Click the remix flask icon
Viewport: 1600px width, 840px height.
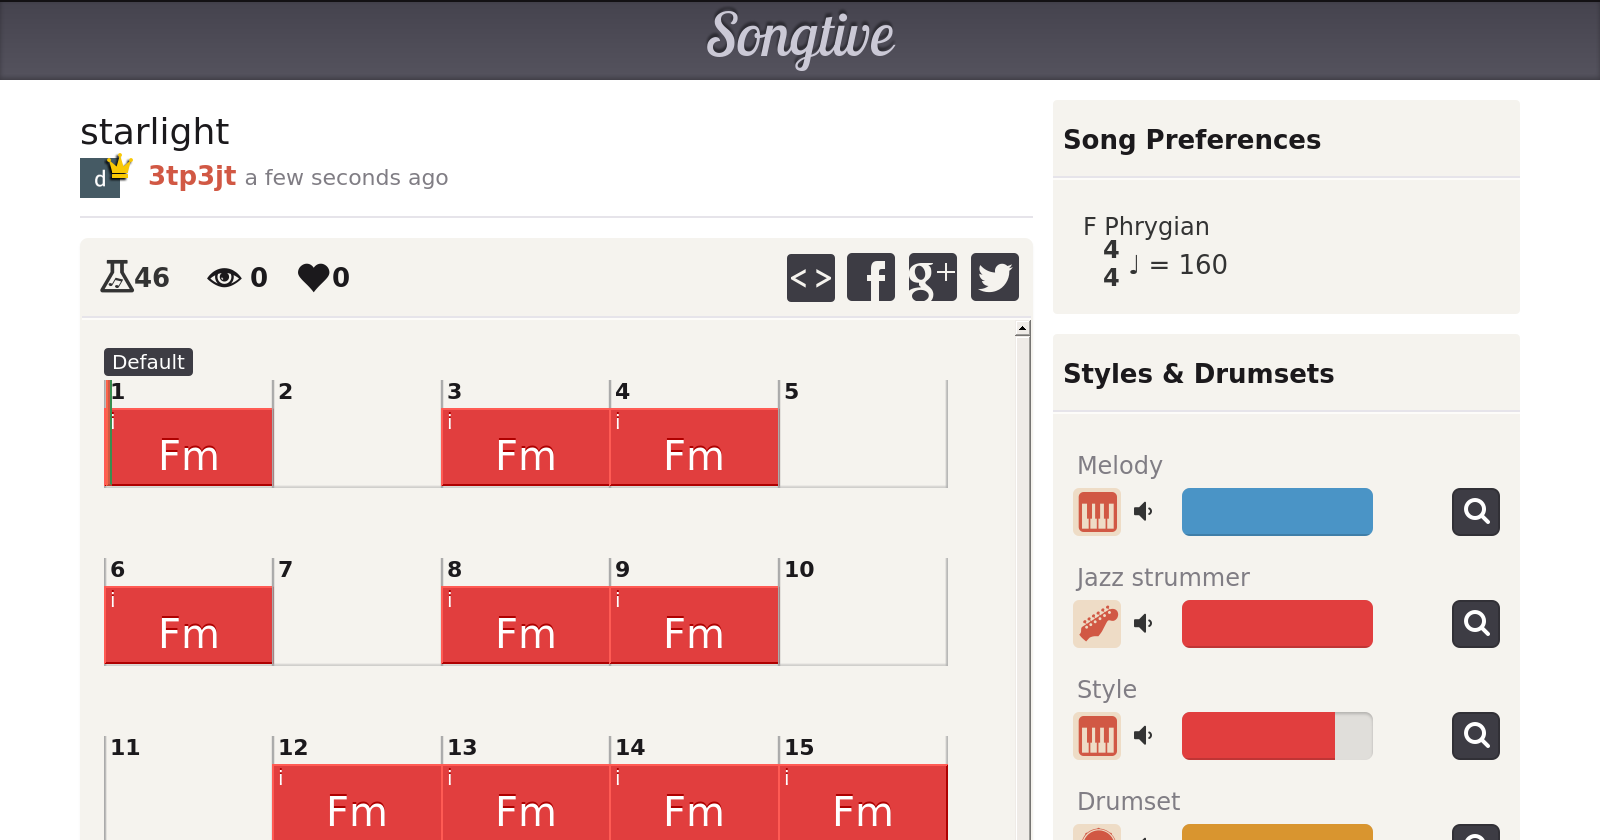pyautogui.click(x=117, y=276)
